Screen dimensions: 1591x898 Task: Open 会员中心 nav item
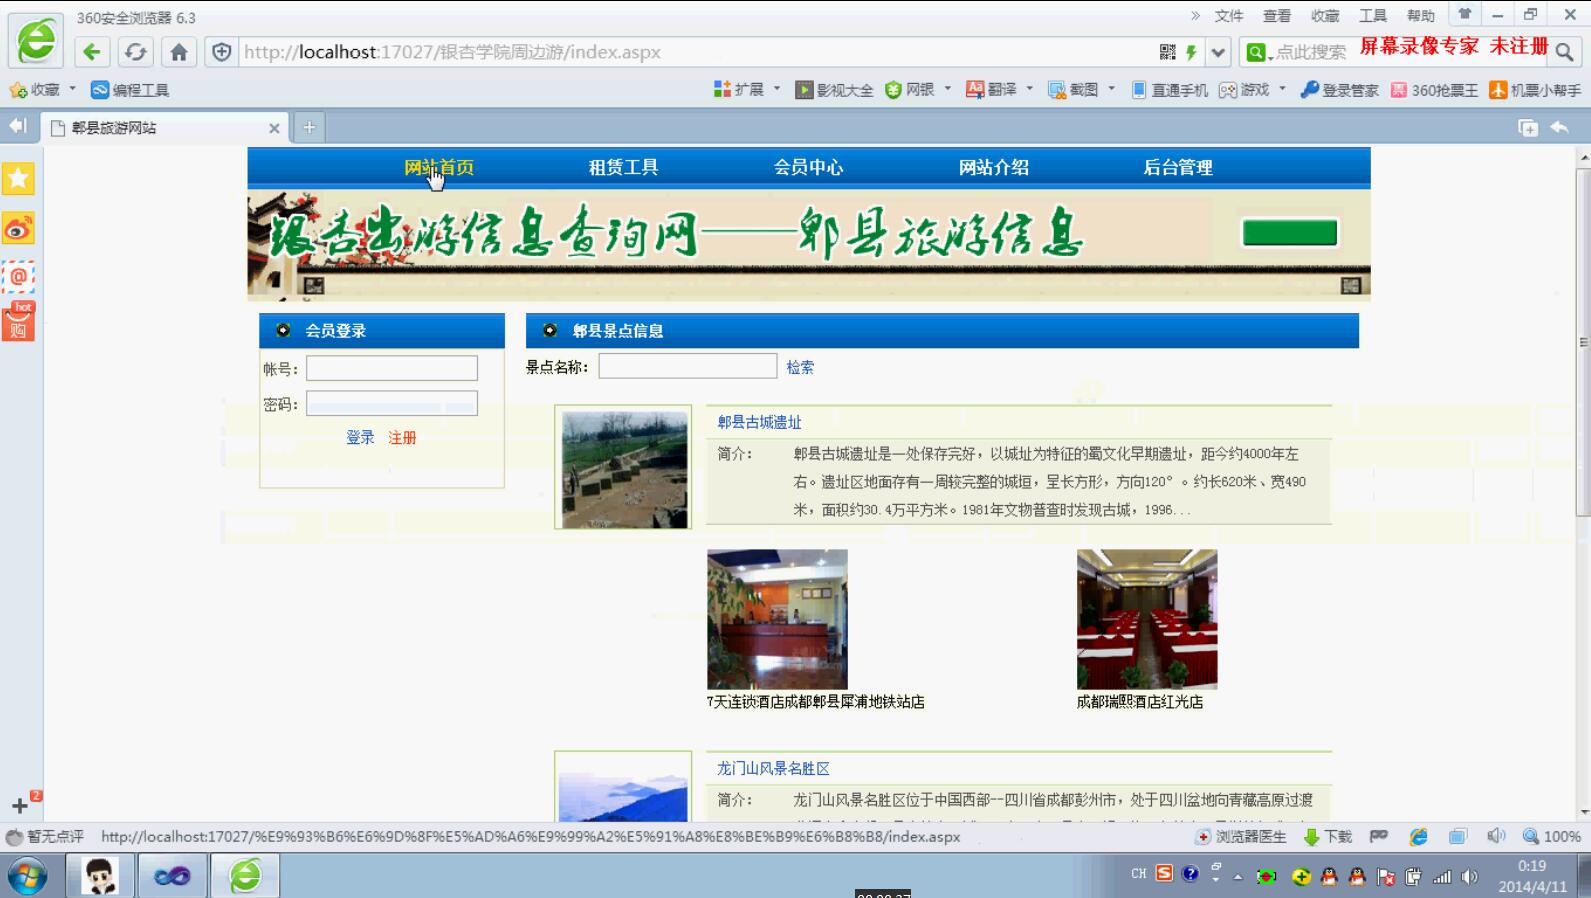809,168
